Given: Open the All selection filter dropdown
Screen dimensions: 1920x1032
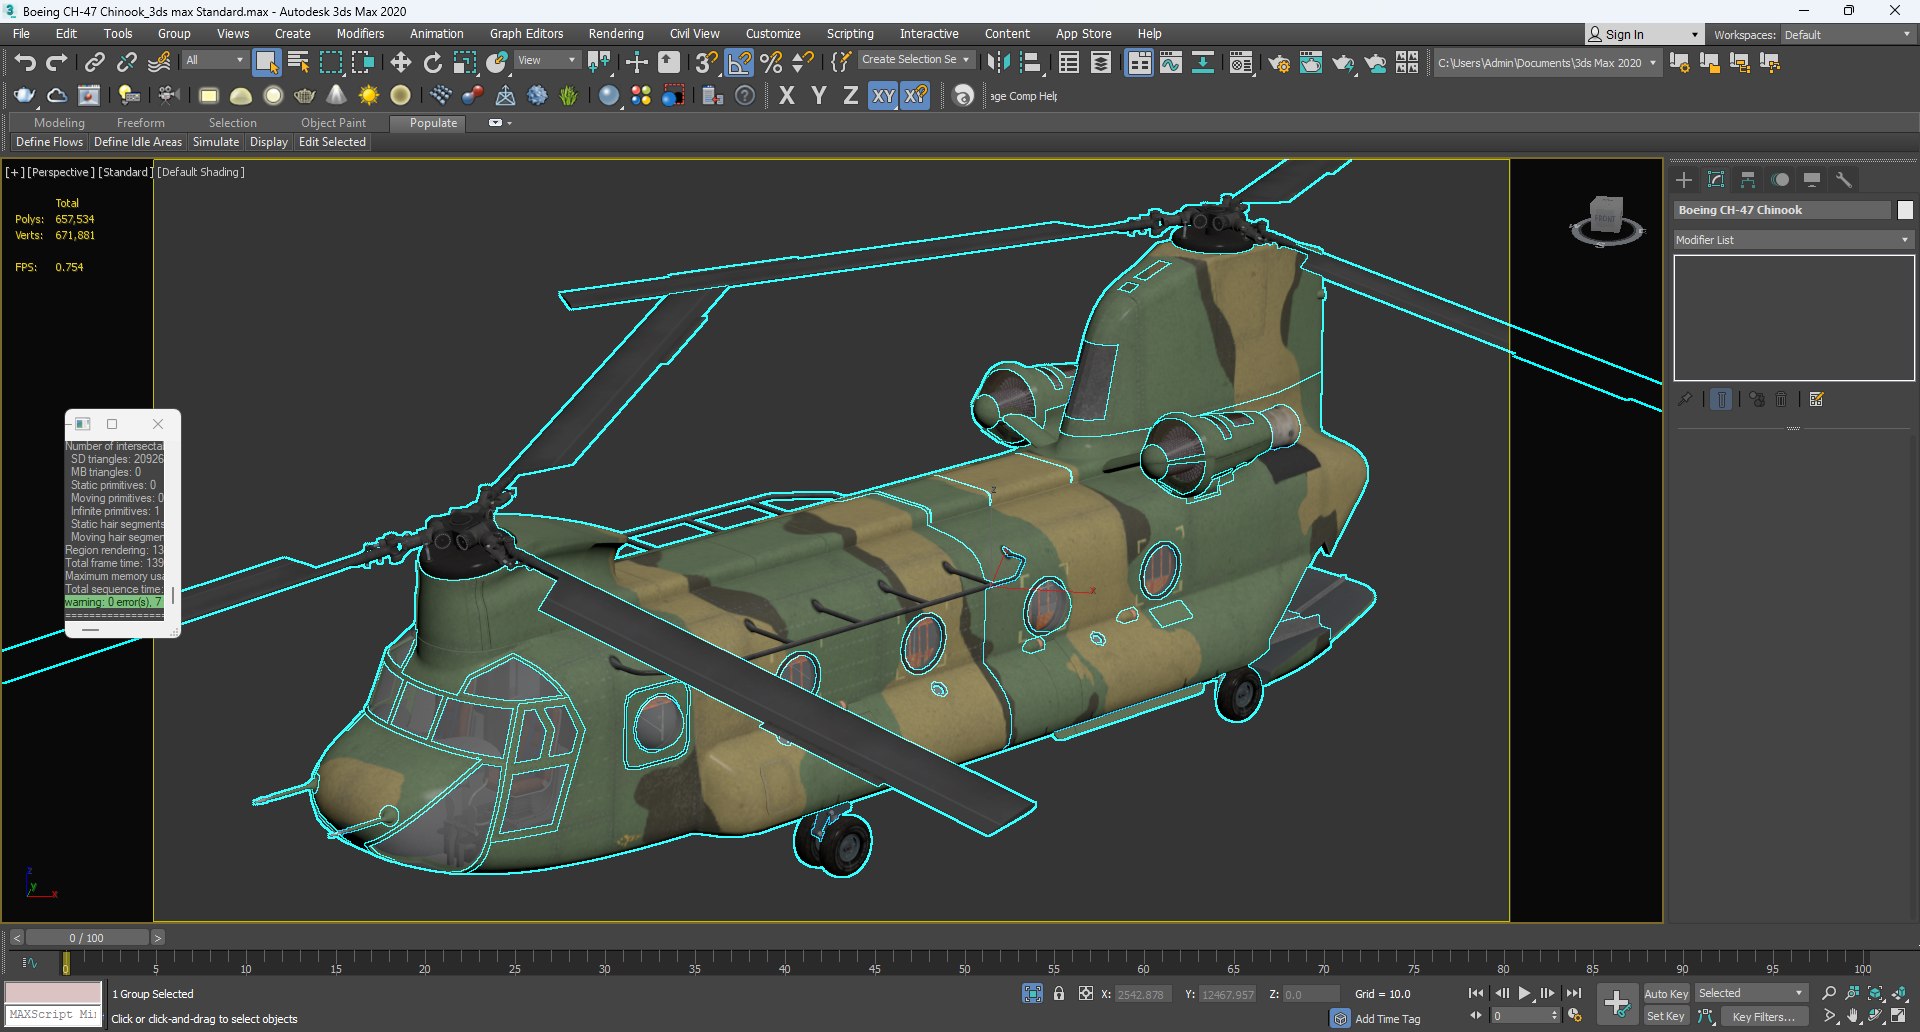Looking at the screenshot, I should pos(214,61).
